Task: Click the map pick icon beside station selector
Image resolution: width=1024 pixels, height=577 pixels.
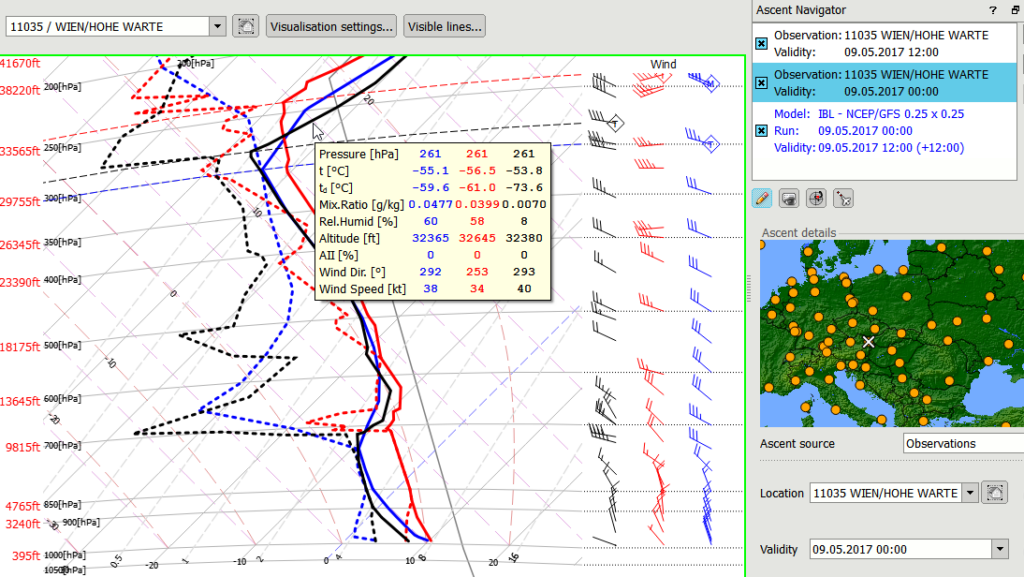Action: [245, 26]
